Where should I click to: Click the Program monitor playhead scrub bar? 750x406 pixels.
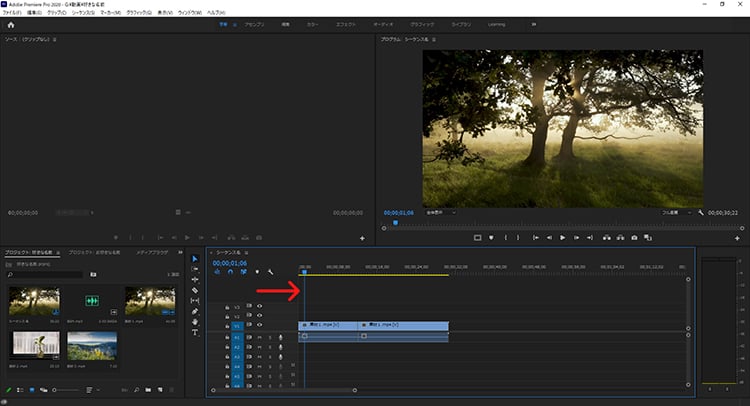point(562,228)
